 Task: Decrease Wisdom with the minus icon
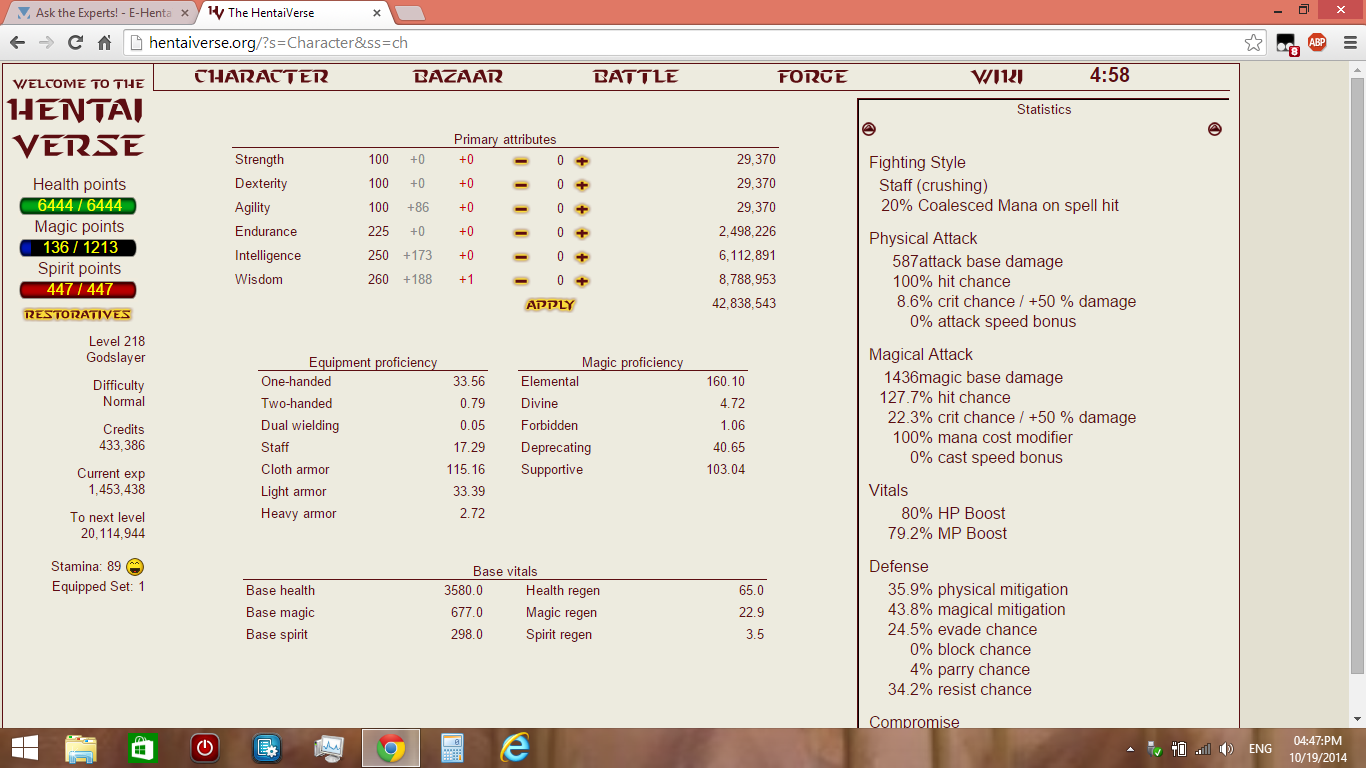coord(521,280)
